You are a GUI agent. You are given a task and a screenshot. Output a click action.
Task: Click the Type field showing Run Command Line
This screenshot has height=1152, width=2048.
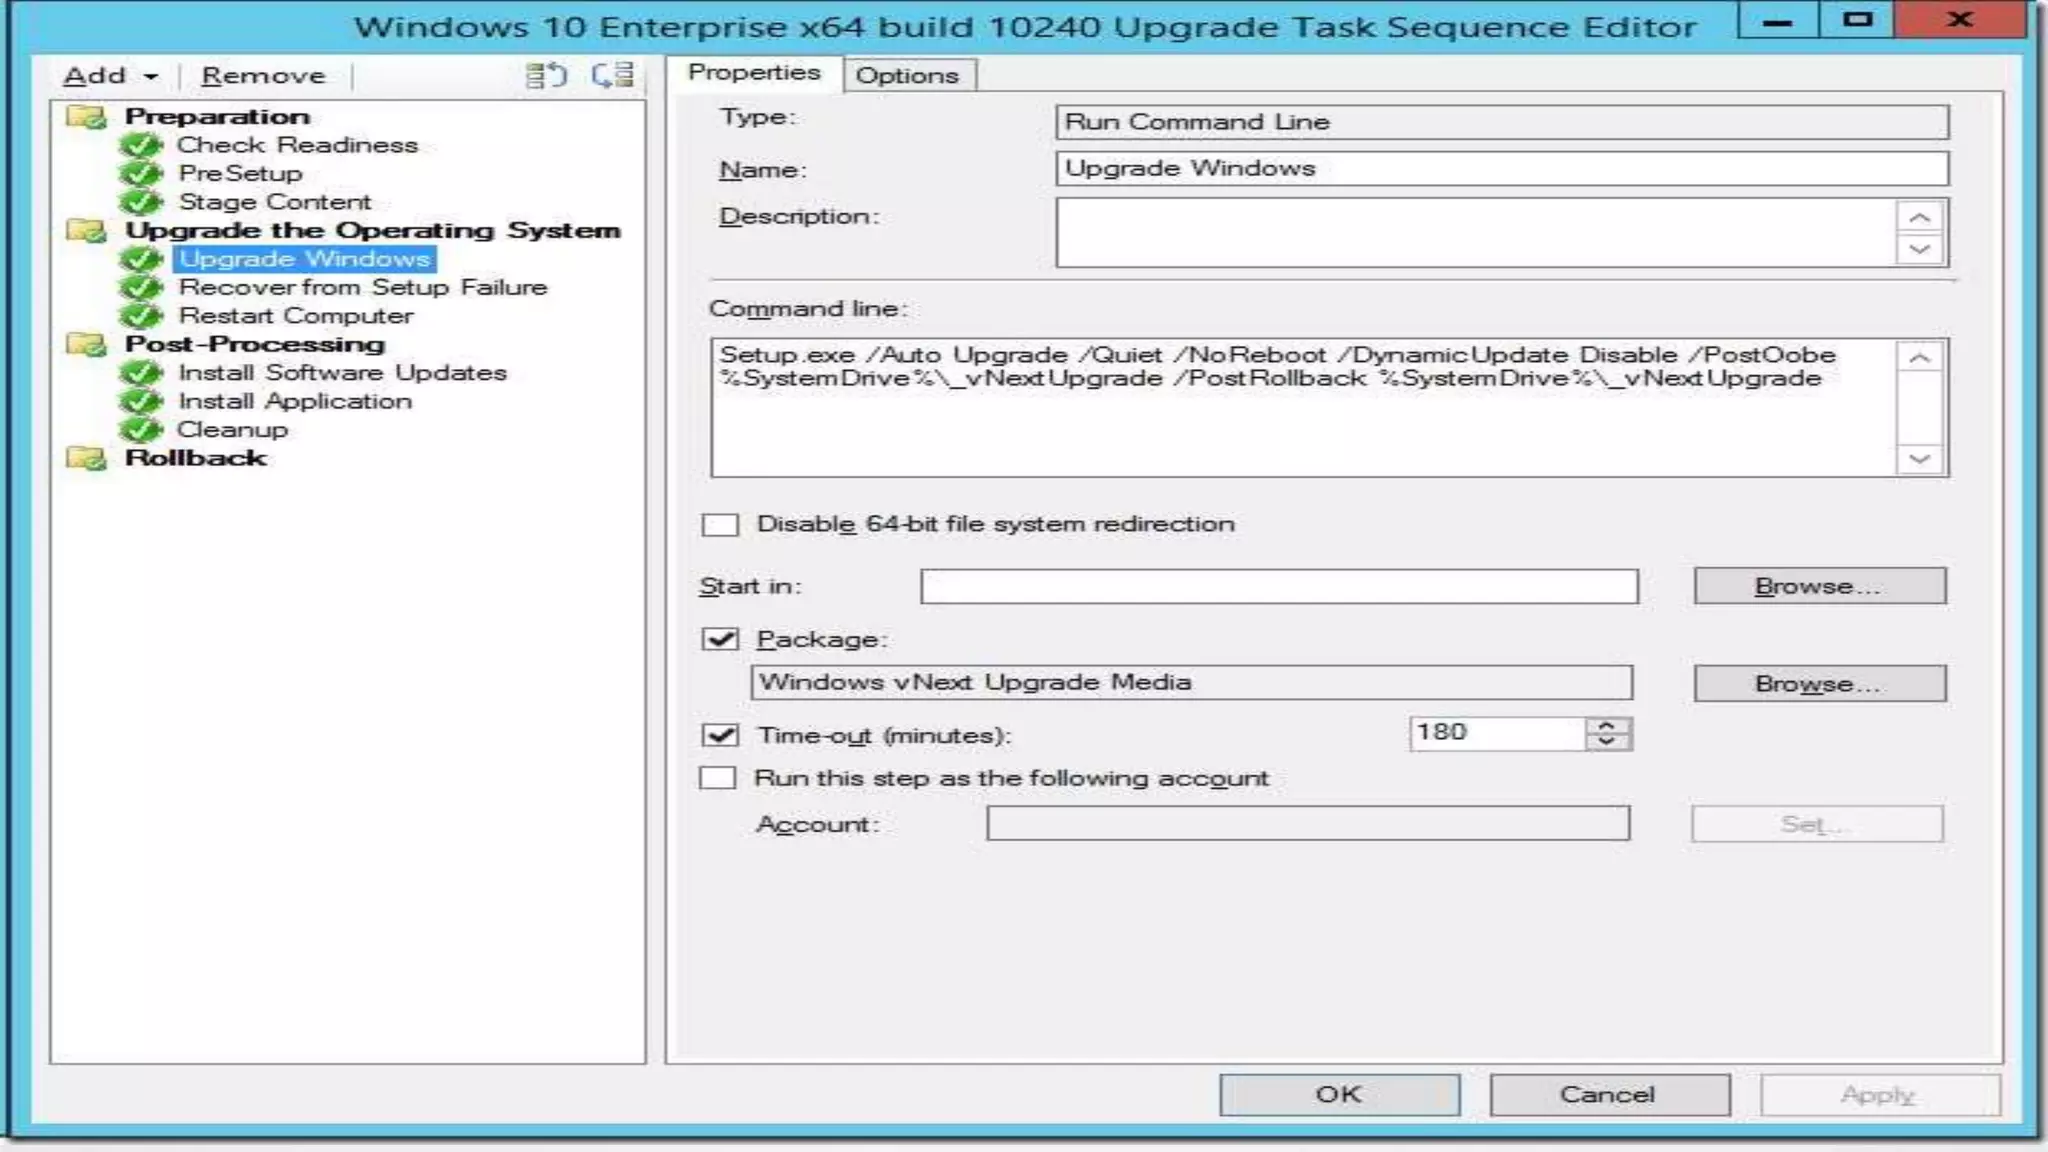point(1502,122)
